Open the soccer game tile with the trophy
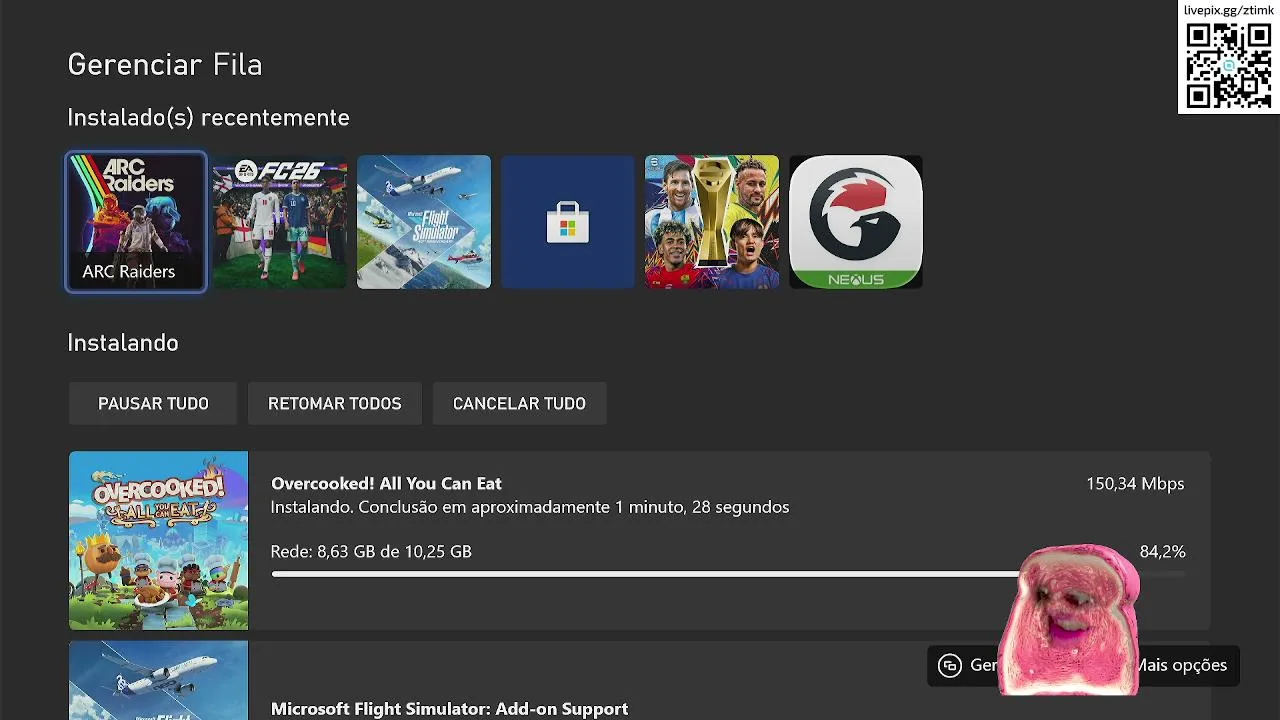This screenshot has height=720, width=1280. [712, 222]
